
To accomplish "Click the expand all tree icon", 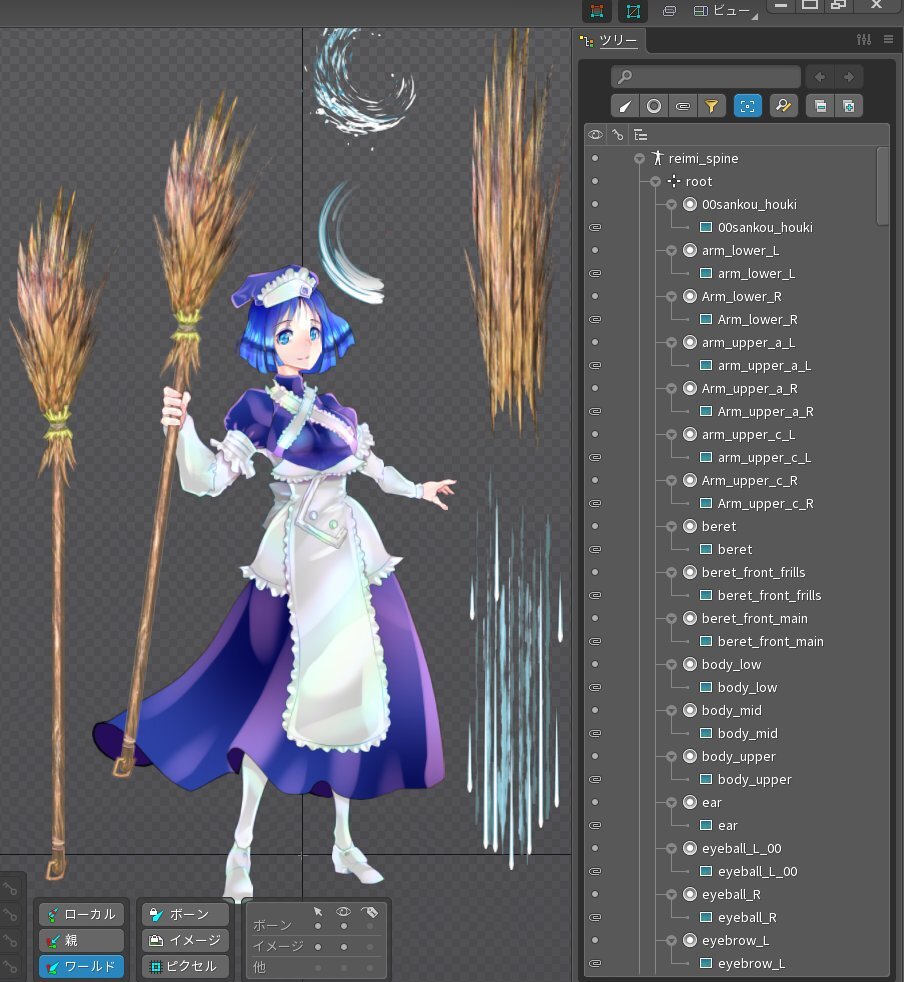I will [x=849, y=106].
